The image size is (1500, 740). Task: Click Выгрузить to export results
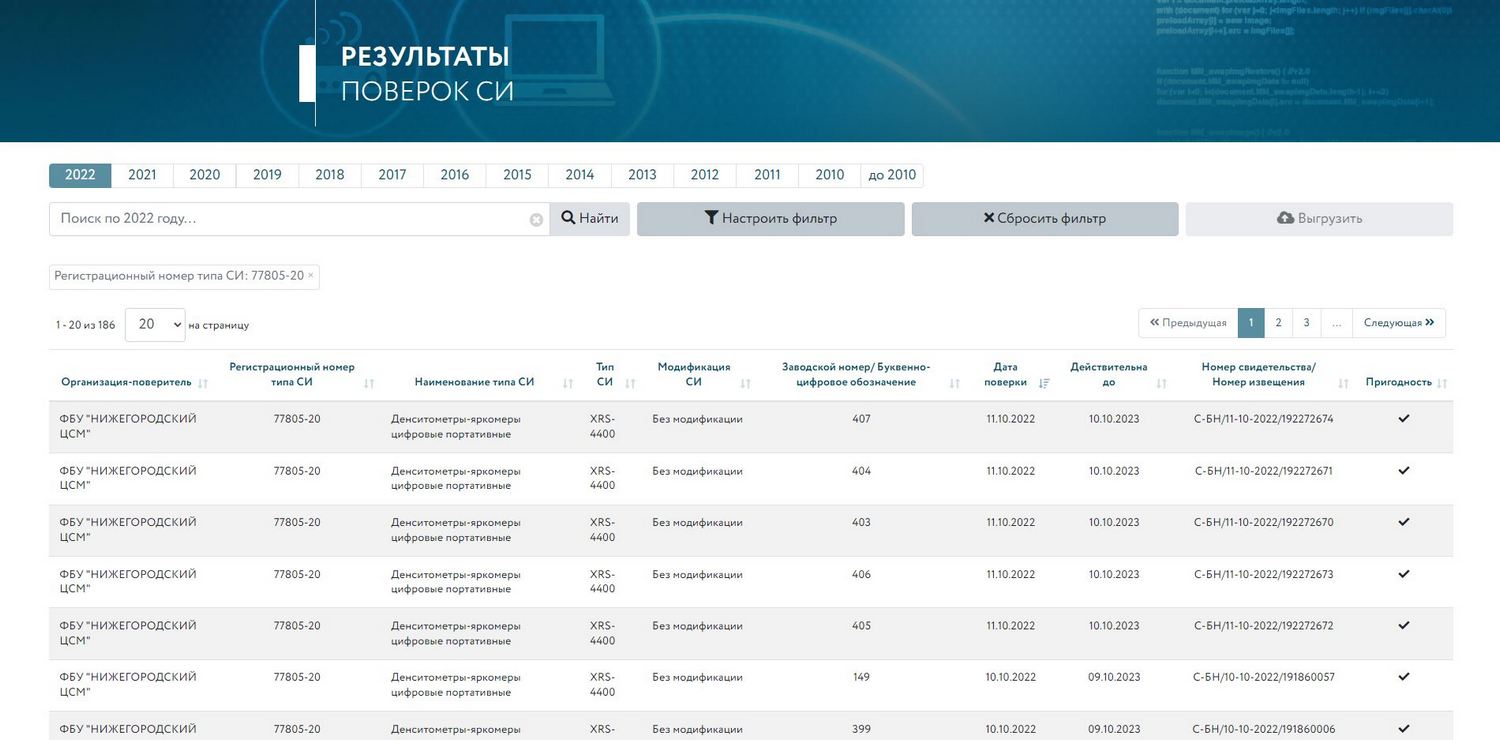(1318, 219)
